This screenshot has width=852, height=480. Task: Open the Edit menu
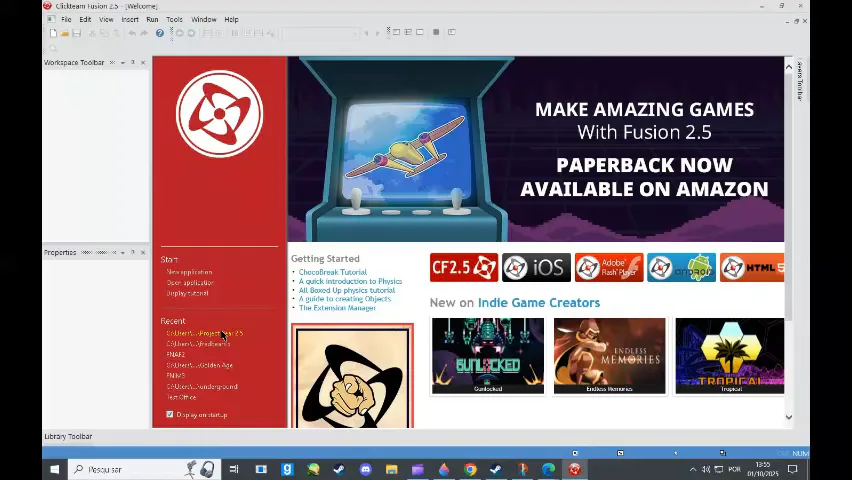click(85, 20)
